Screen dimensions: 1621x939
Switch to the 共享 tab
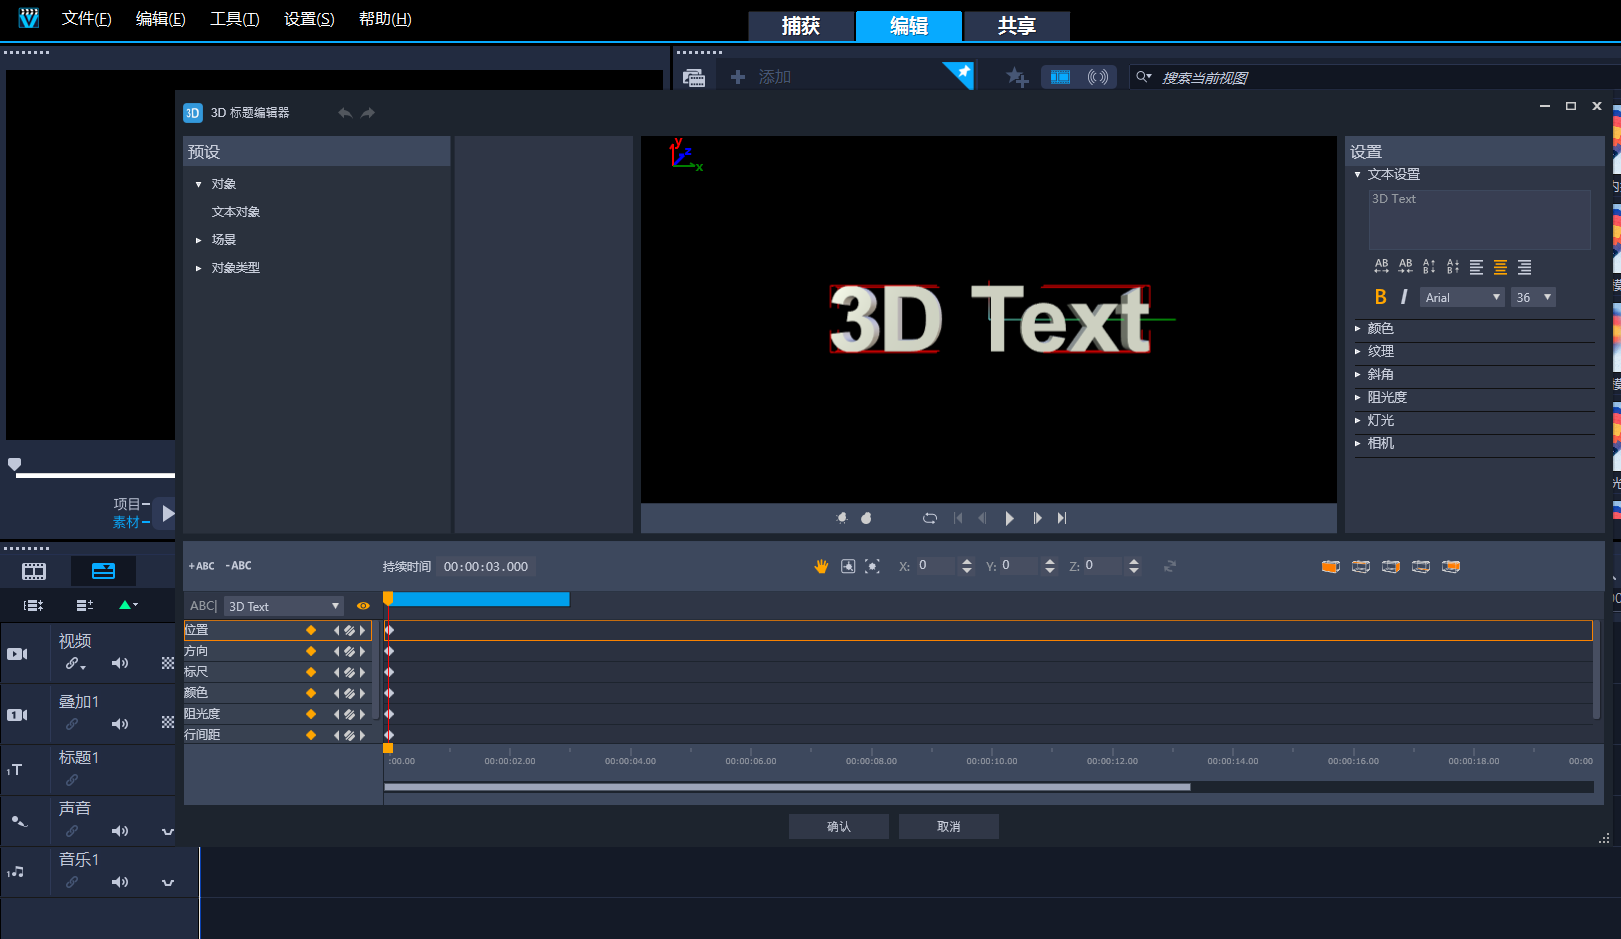pyautogui.click(x=1016, y=26)
